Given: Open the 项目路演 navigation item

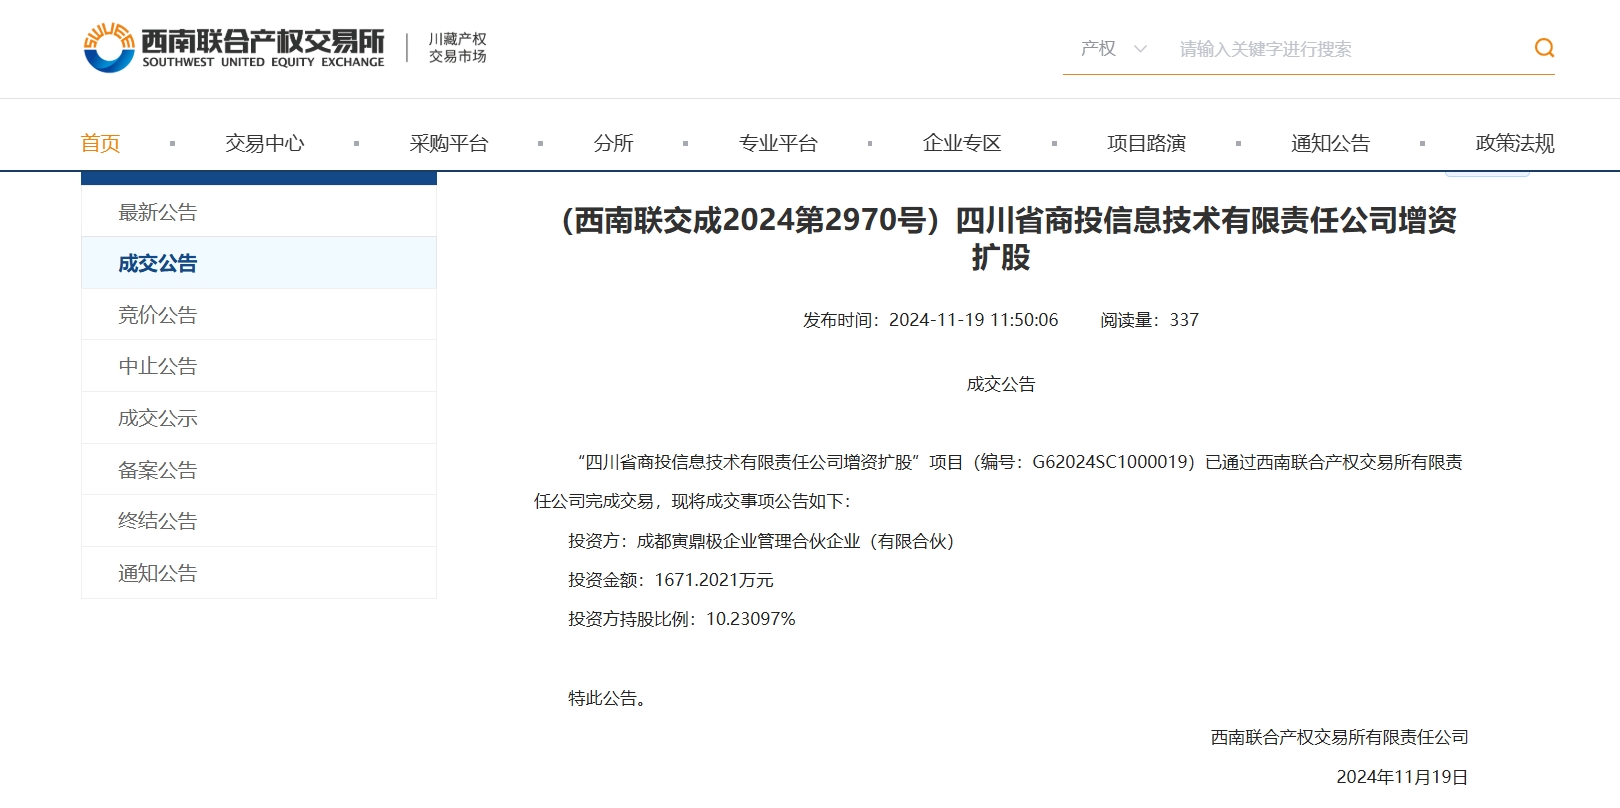Looking at the screenshot, I should [x=1146, y=143].
